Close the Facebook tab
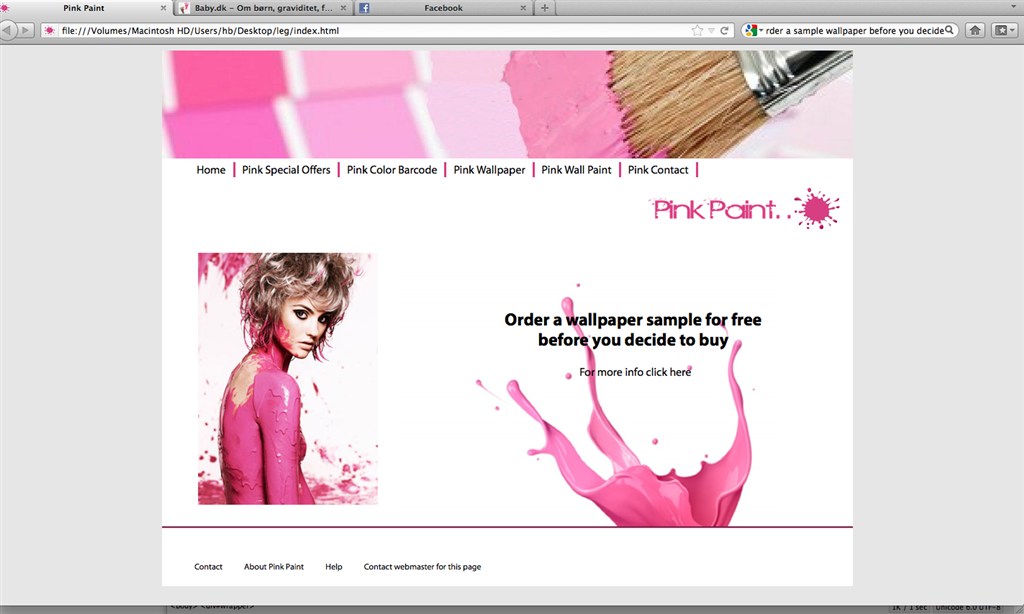 (x=523, y=8)
